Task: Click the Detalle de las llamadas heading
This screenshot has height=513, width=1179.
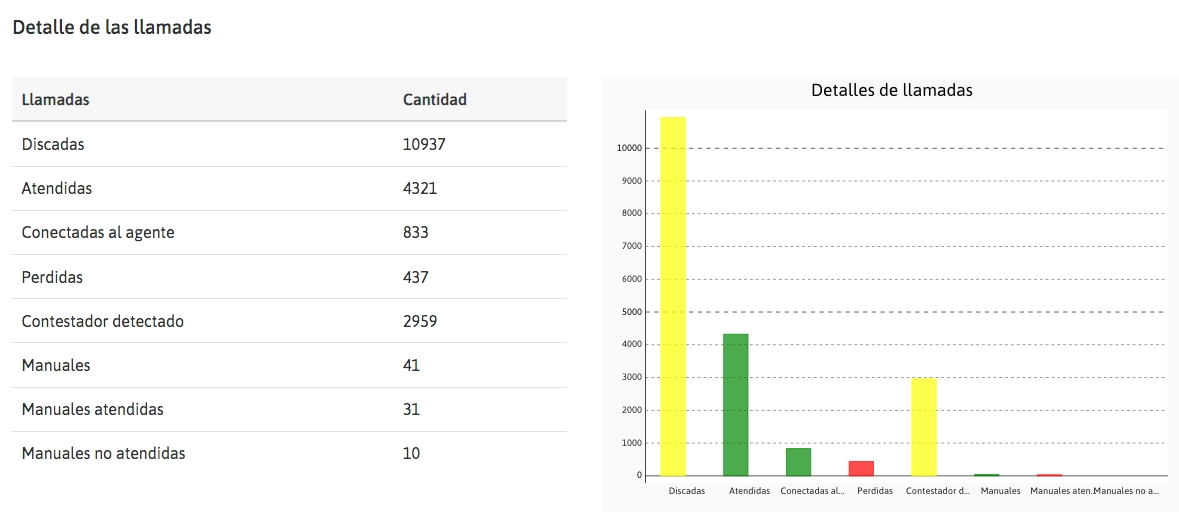Action: tap(112, 28)
